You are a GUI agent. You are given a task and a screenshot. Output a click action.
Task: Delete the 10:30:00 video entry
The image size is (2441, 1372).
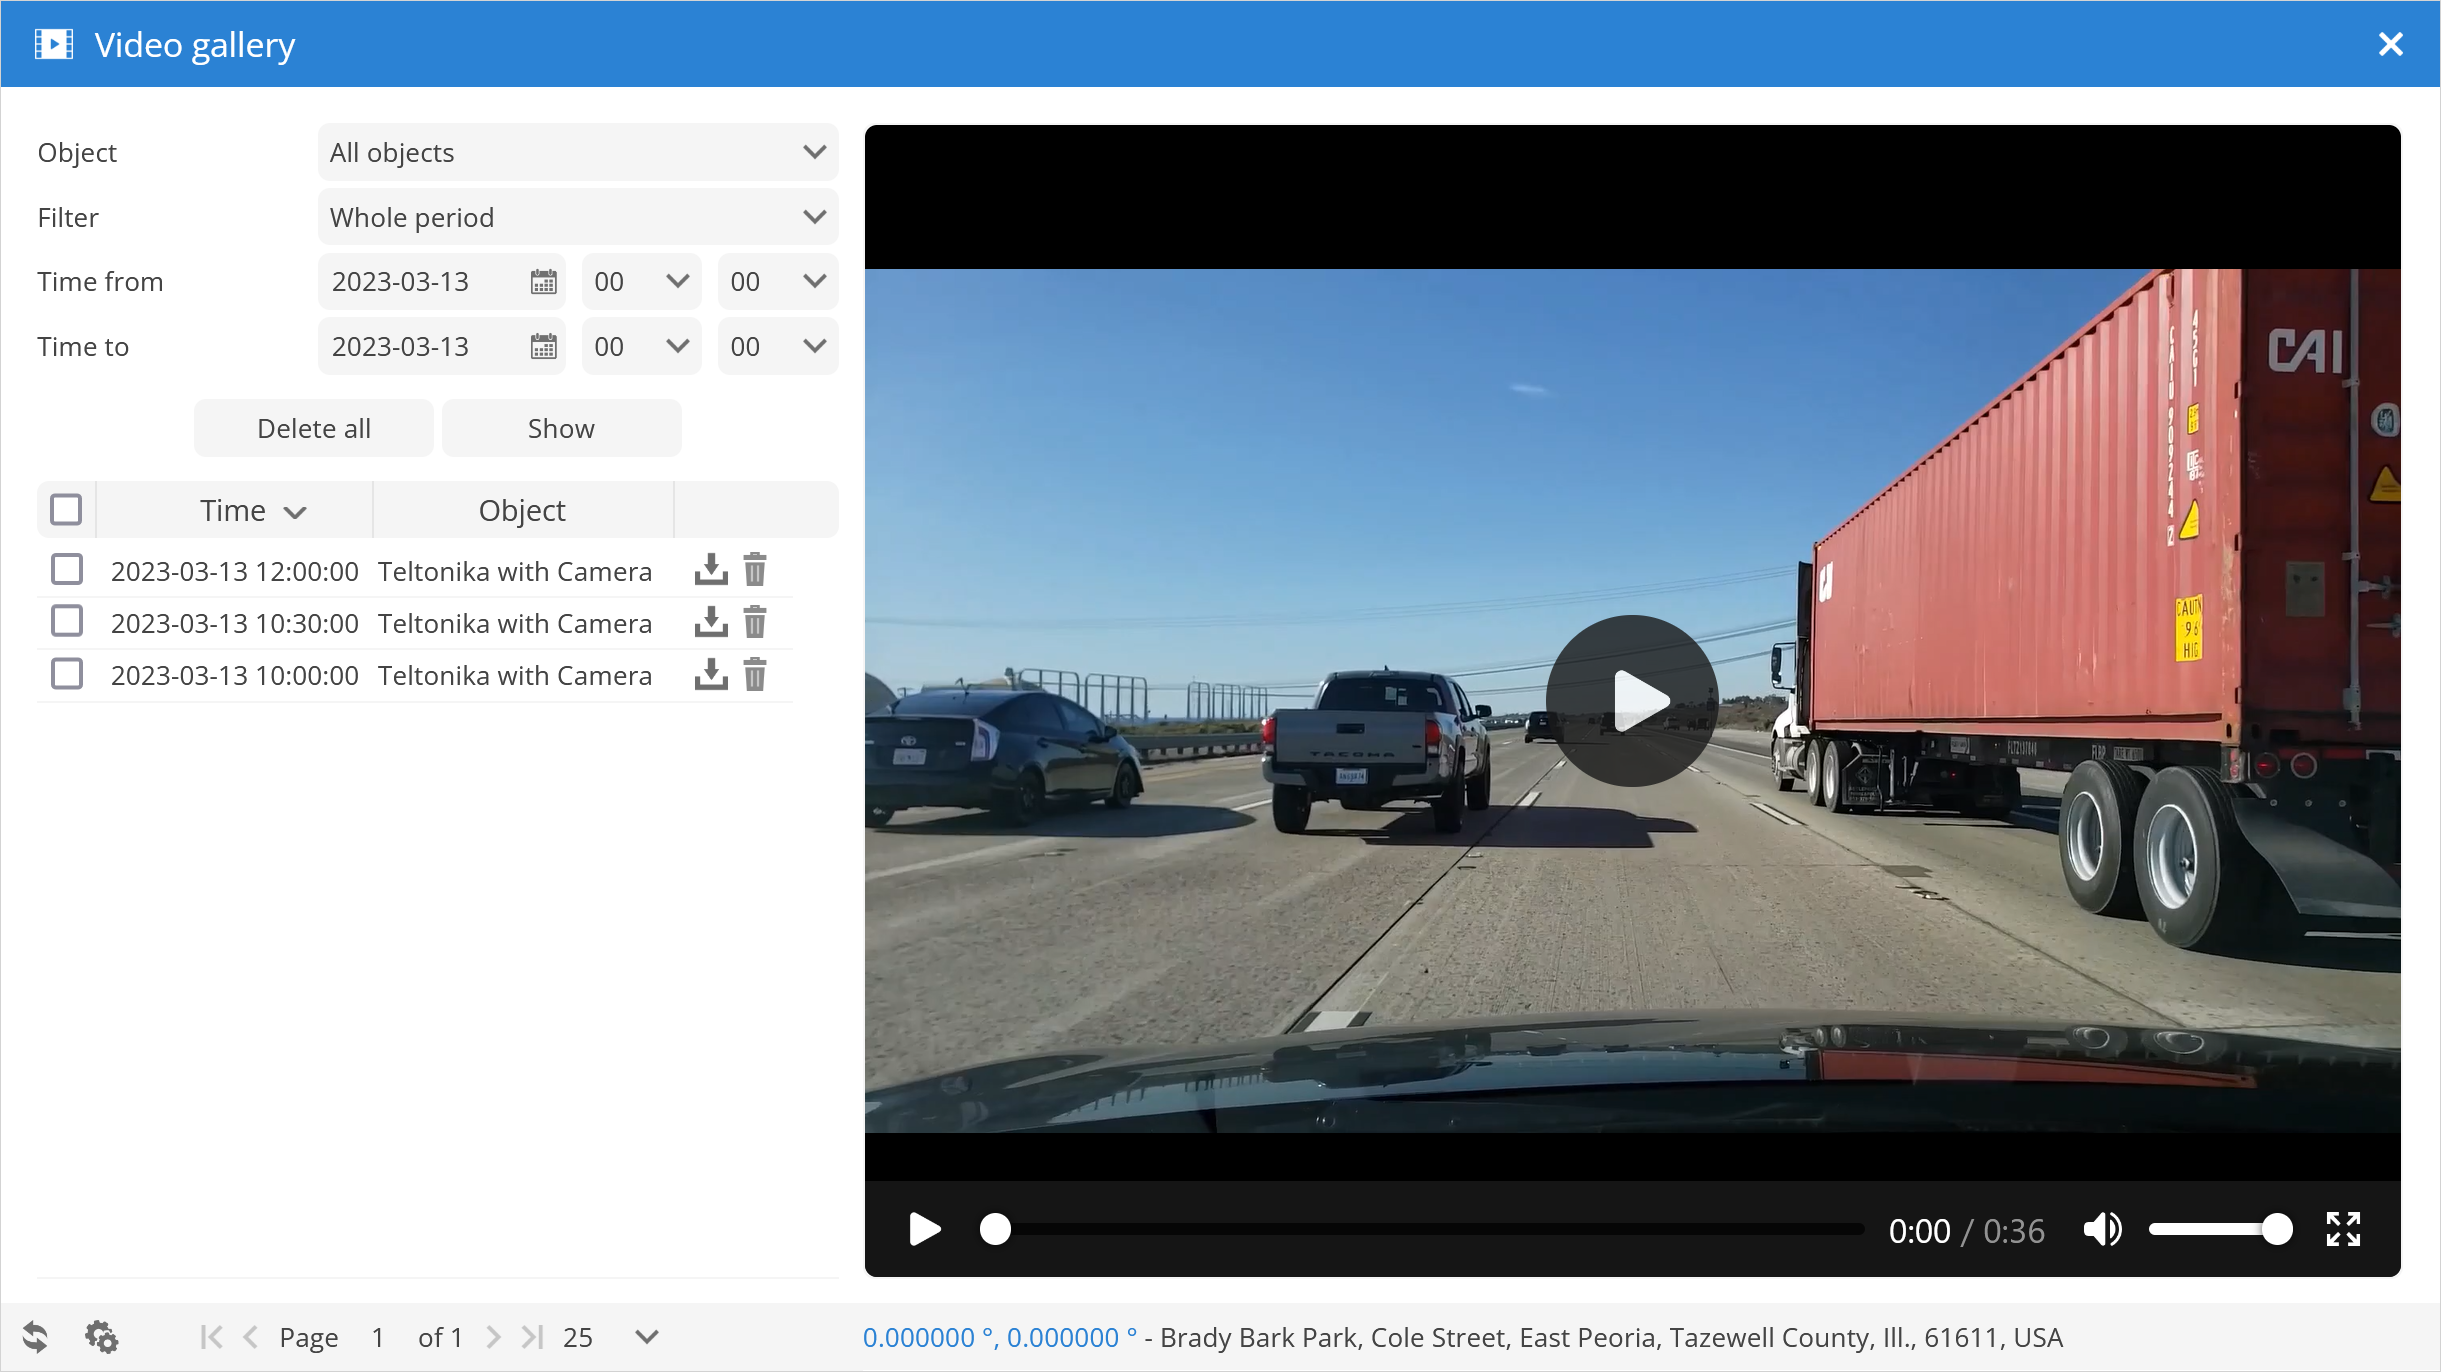point(755,622)
